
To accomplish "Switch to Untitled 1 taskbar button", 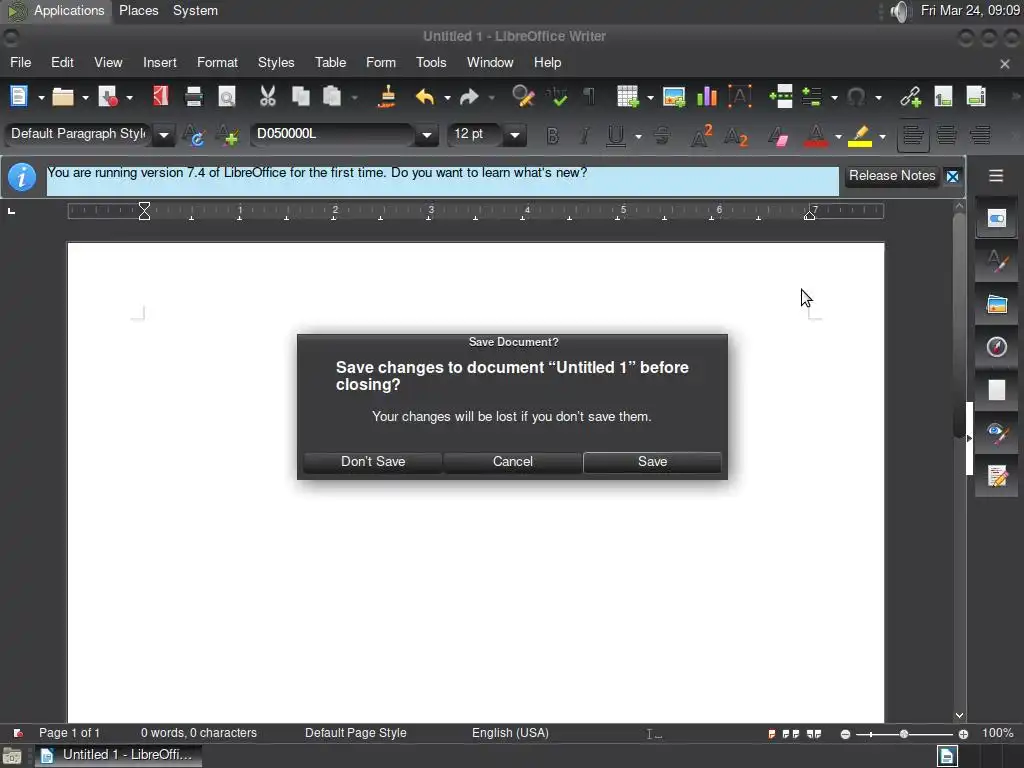I will click(119, 755).
